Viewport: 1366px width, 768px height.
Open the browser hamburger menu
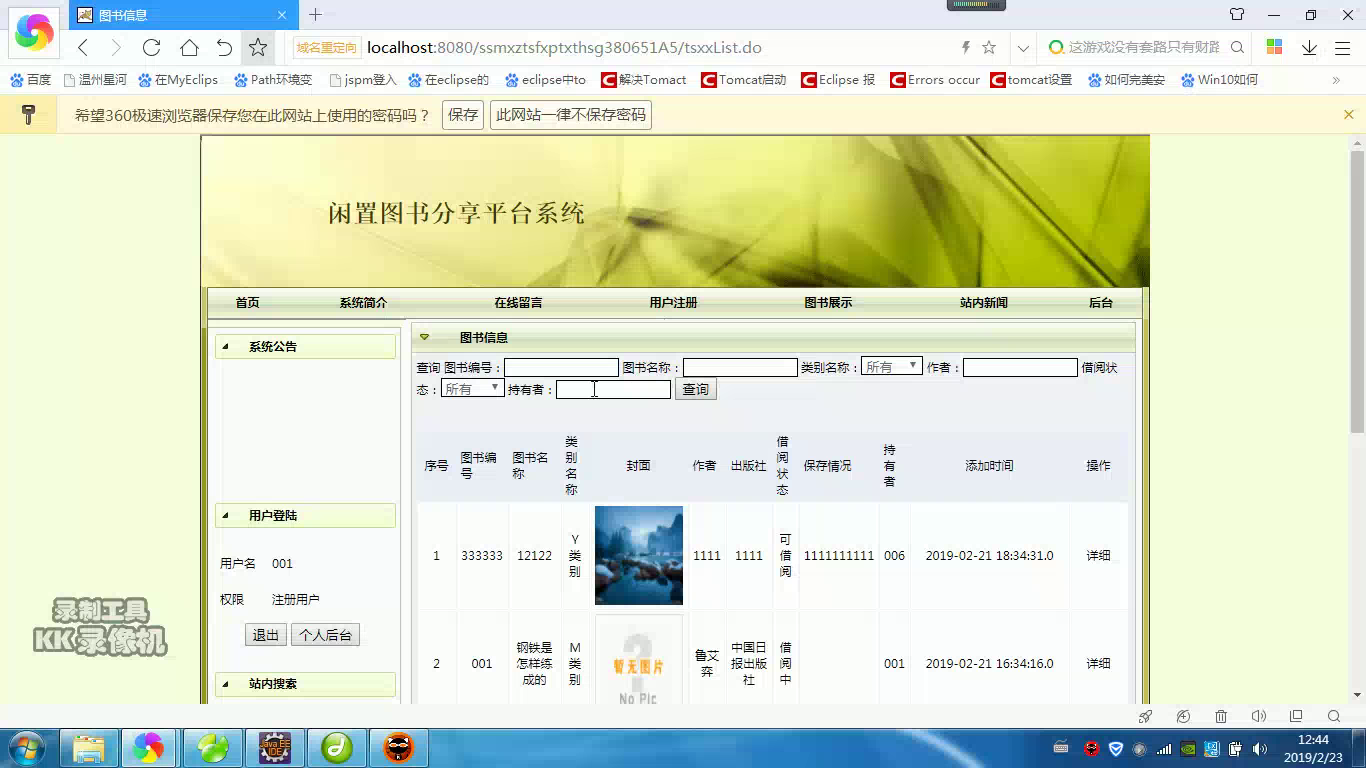1343,47
